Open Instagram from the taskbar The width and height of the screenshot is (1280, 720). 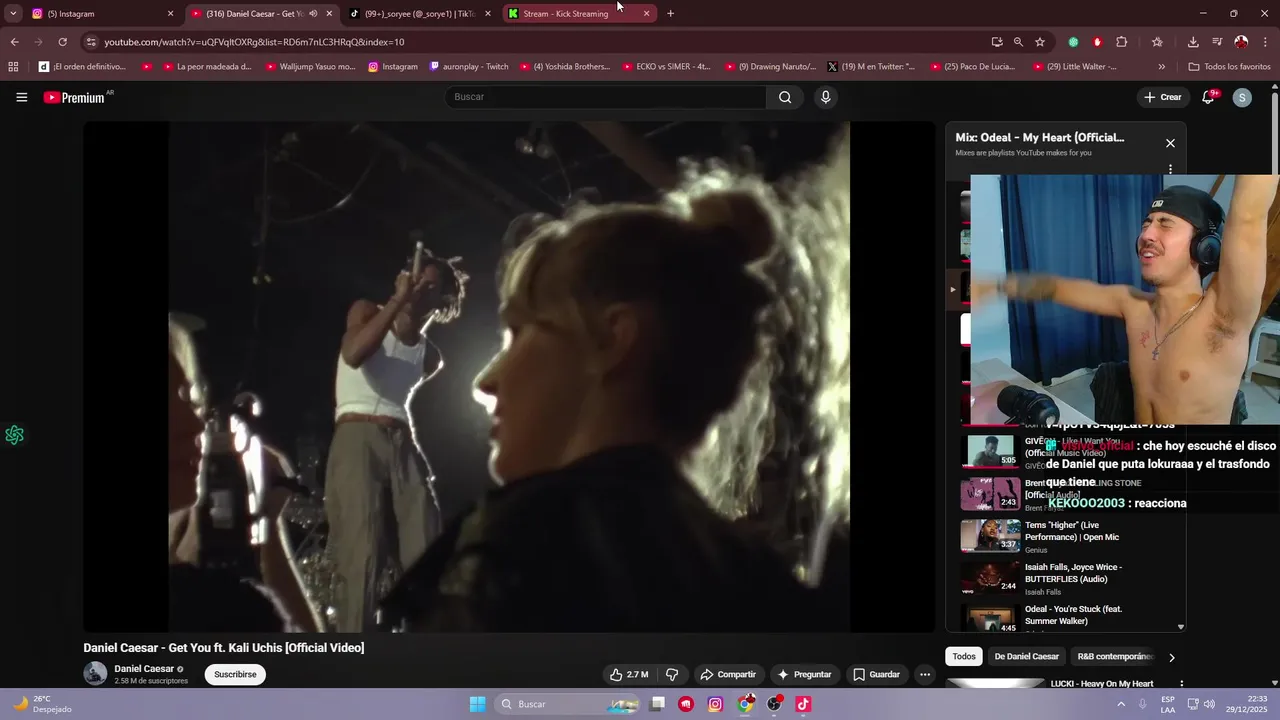[715, 704]
